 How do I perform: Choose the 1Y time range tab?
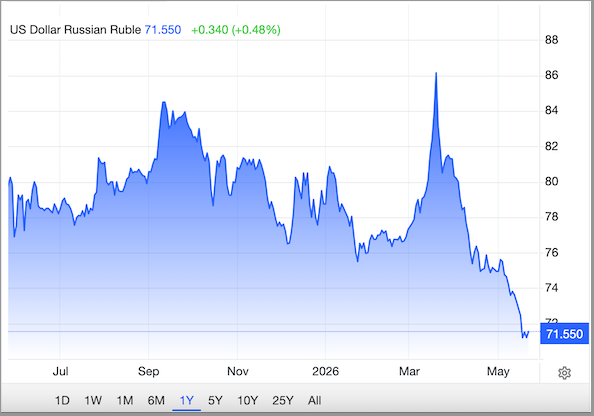(186, 400)
